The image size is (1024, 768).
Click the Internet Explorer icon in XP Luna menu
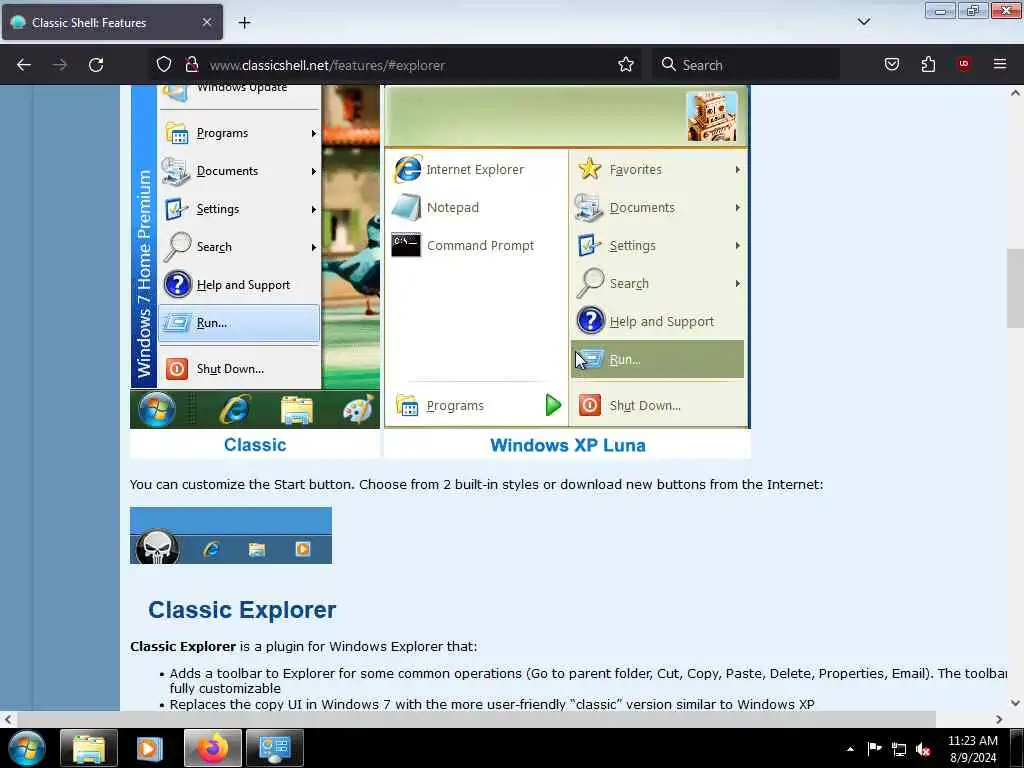(408, 169)
